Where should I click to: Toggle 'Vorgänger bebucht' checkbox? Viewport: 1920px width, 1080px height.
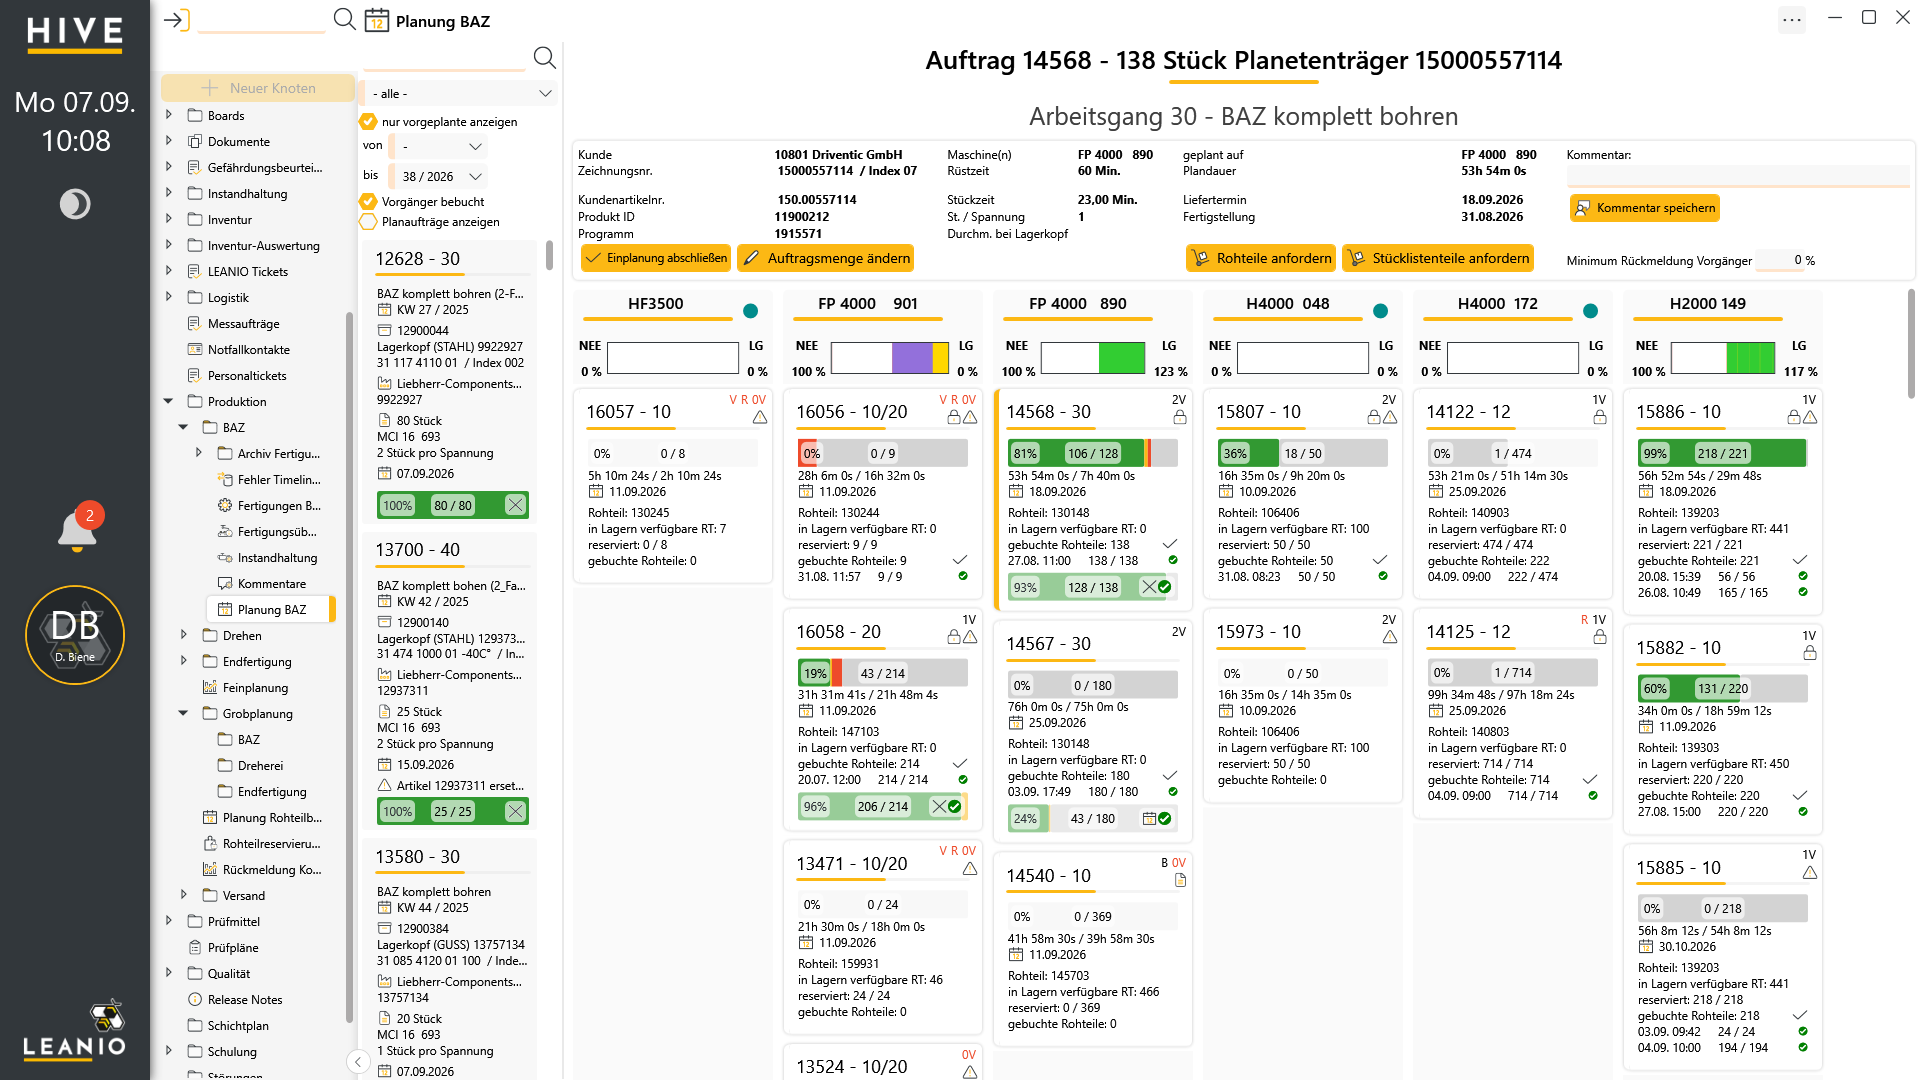tap(368, 202)
